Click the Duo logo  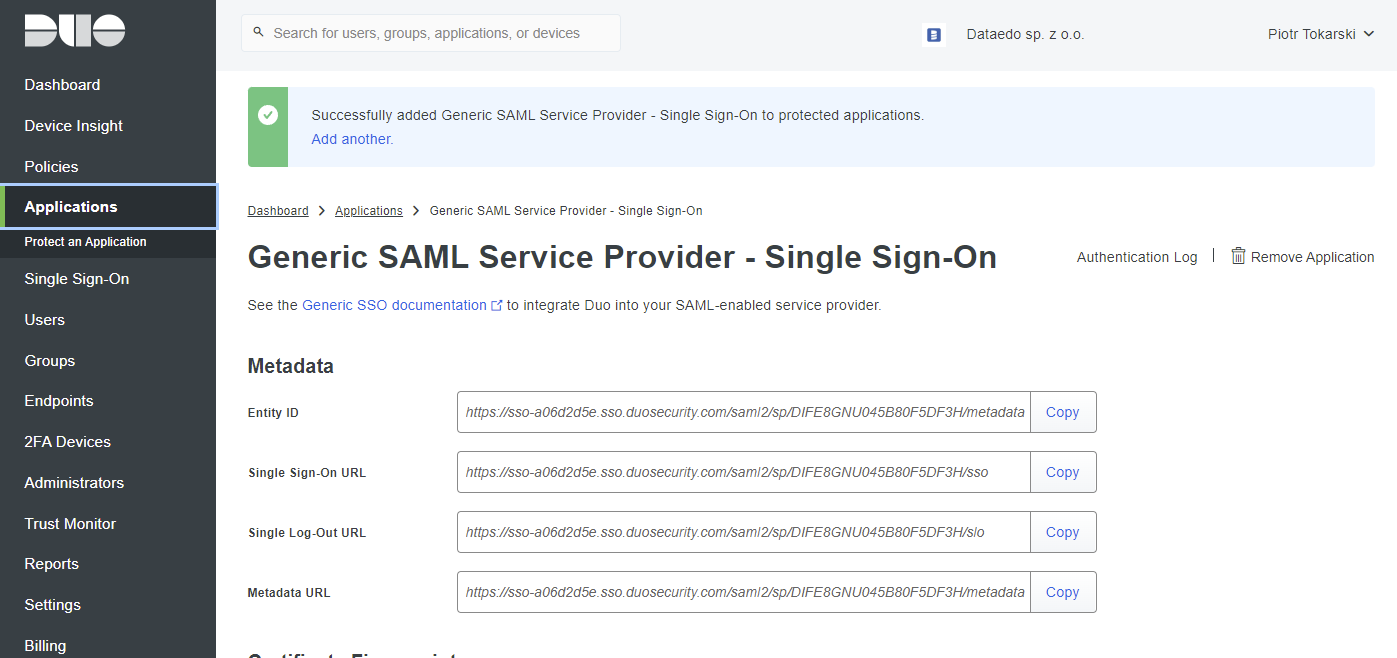click(75, 31)
